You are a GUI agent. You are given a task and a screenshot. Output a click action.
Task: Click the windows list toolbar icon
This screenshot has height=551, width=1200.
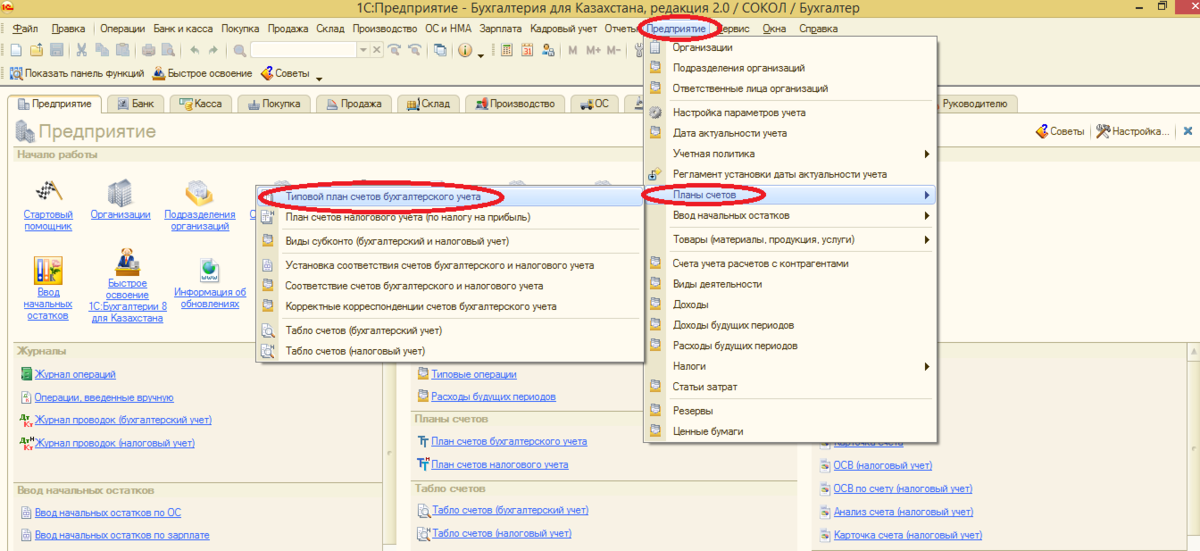[441, 50]
